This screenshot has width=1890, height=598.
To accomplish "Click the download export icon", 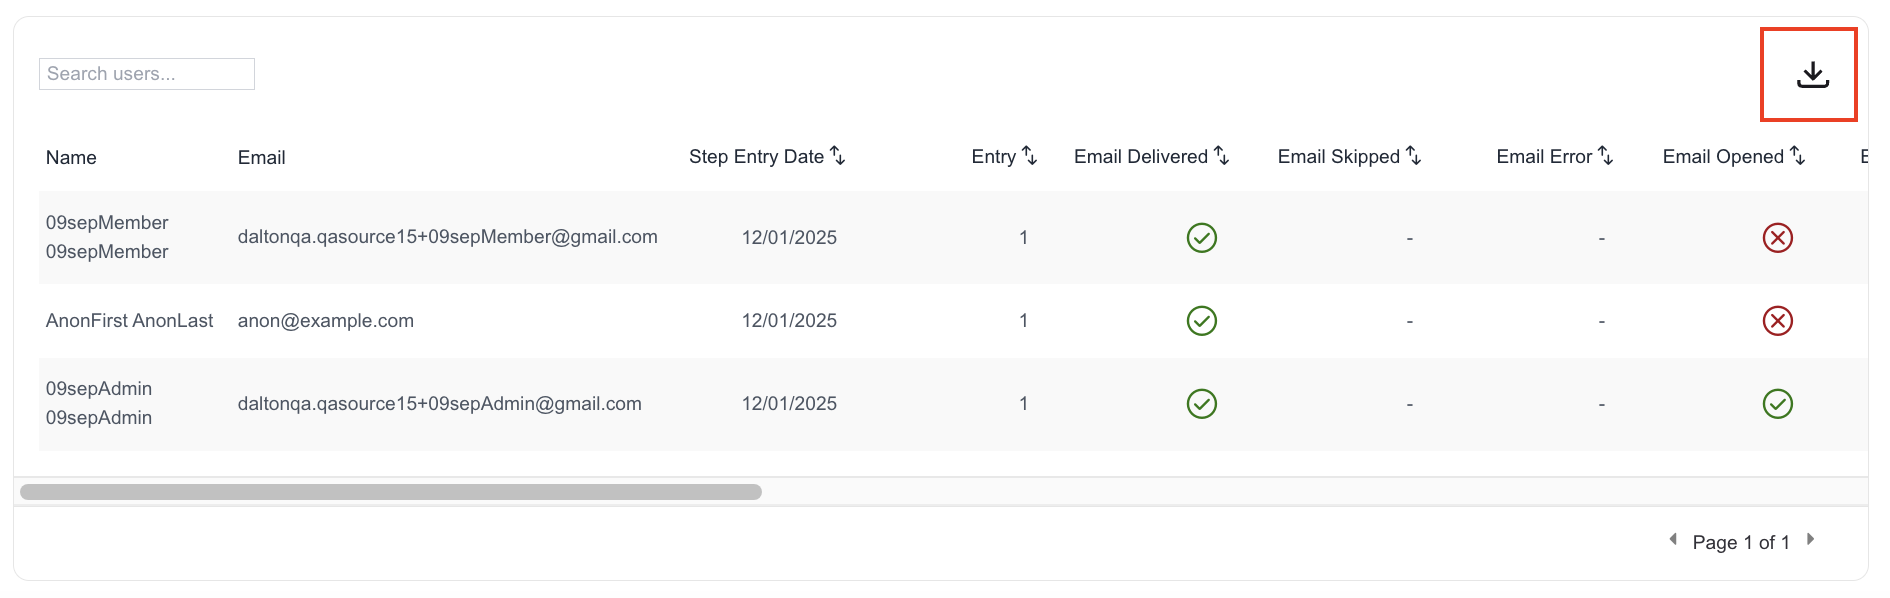I will (x=1812, y=75).
